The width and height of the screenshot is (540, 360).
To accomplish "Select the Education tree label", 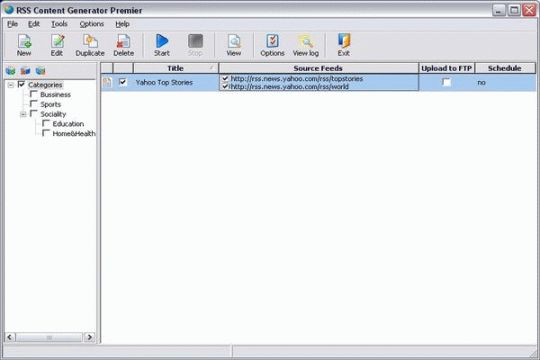I will pyautogui.click(x=68, y=124).
